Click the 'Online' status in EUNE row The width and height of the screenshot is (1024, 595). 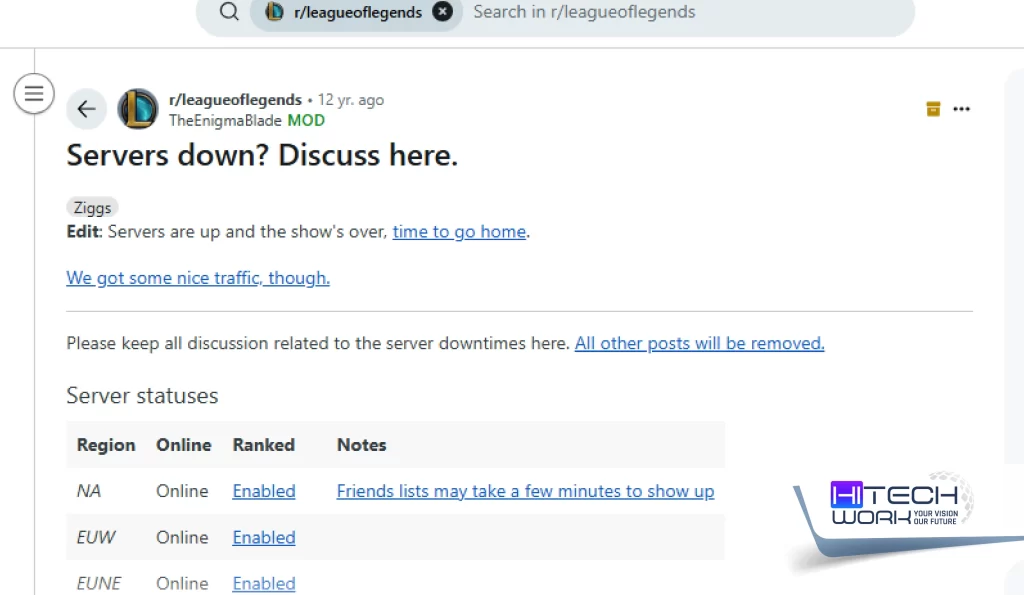pos(182,583)
